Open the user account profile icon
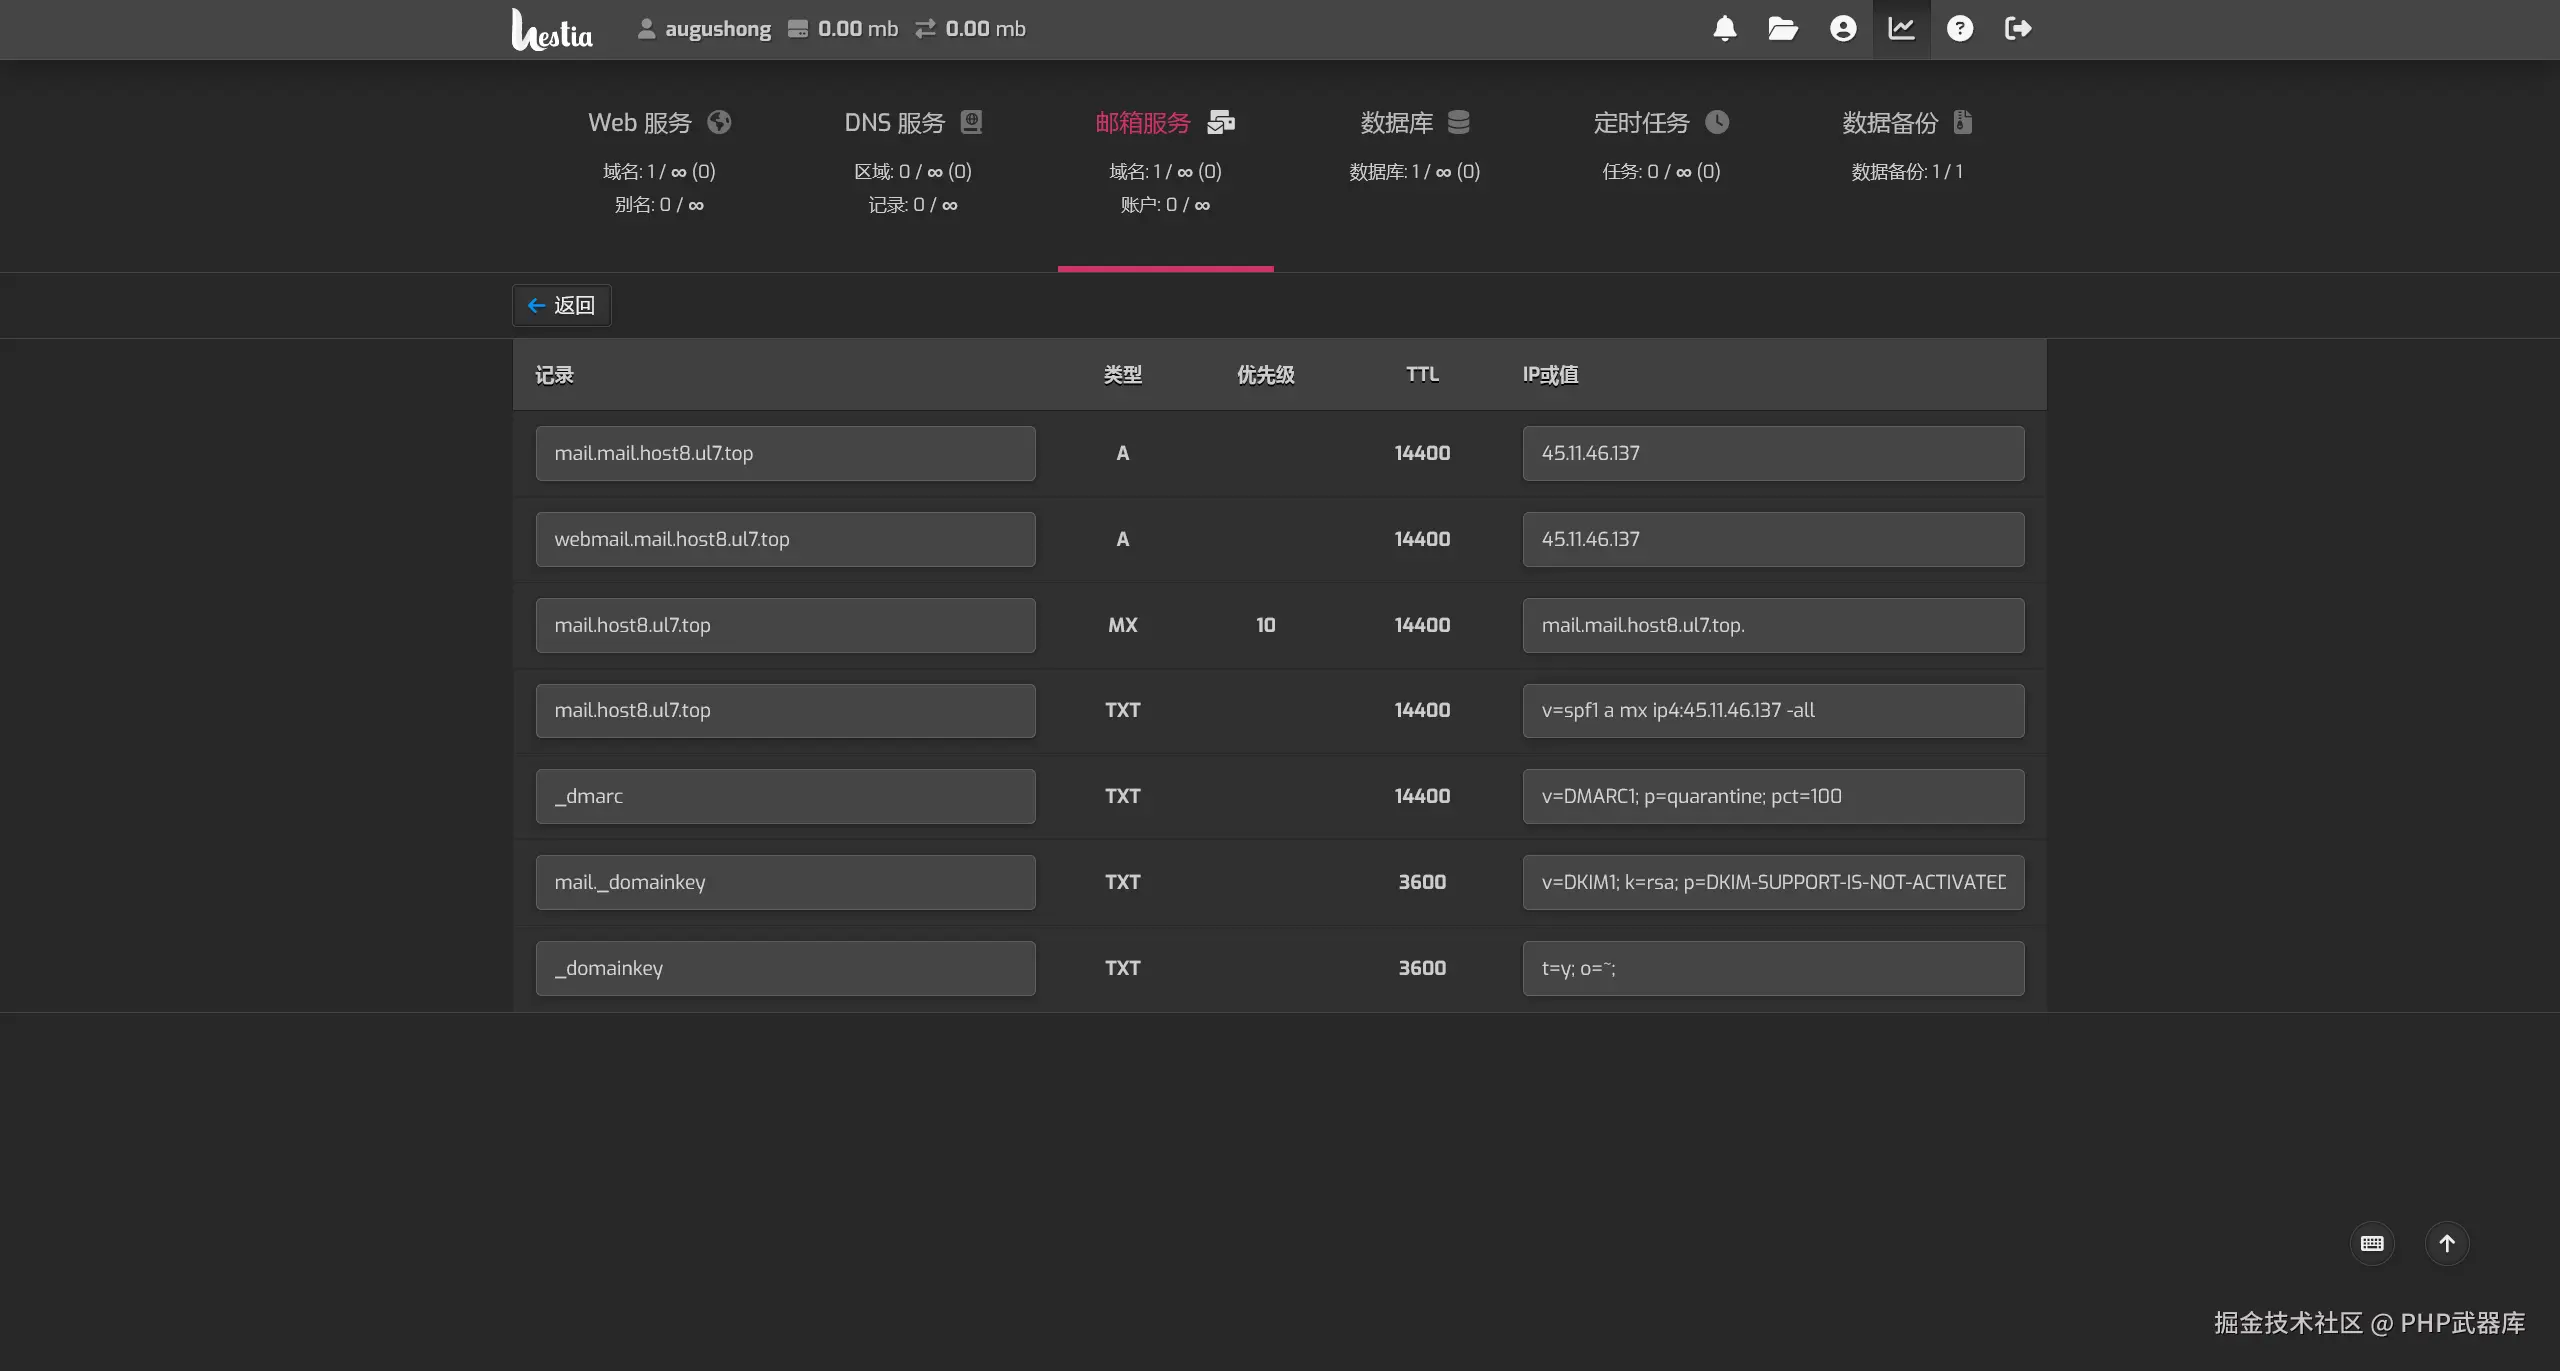Viewport: 2560px width, 1371px height. (1843, 28)
